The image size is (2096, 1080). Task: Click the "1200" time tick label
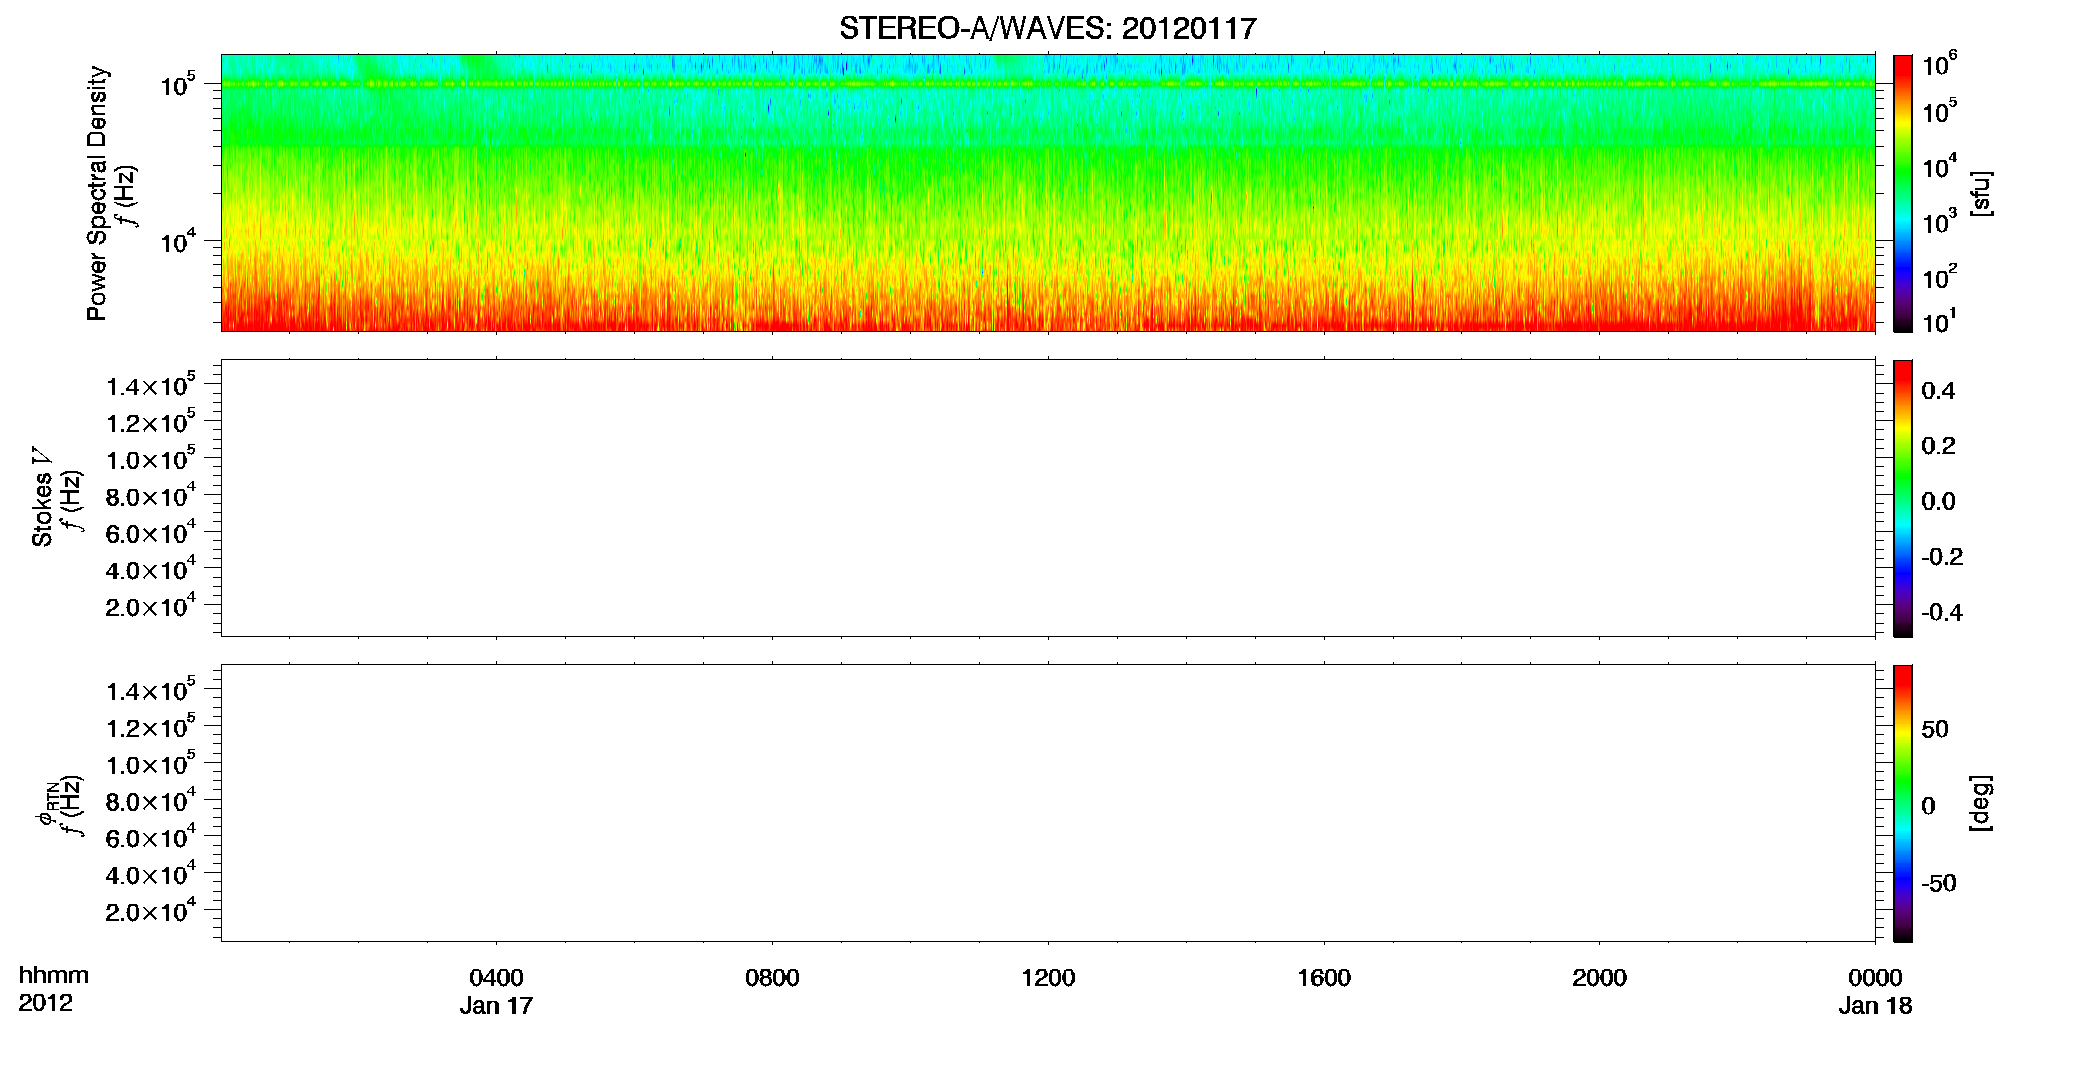[x=1048, y=978]
